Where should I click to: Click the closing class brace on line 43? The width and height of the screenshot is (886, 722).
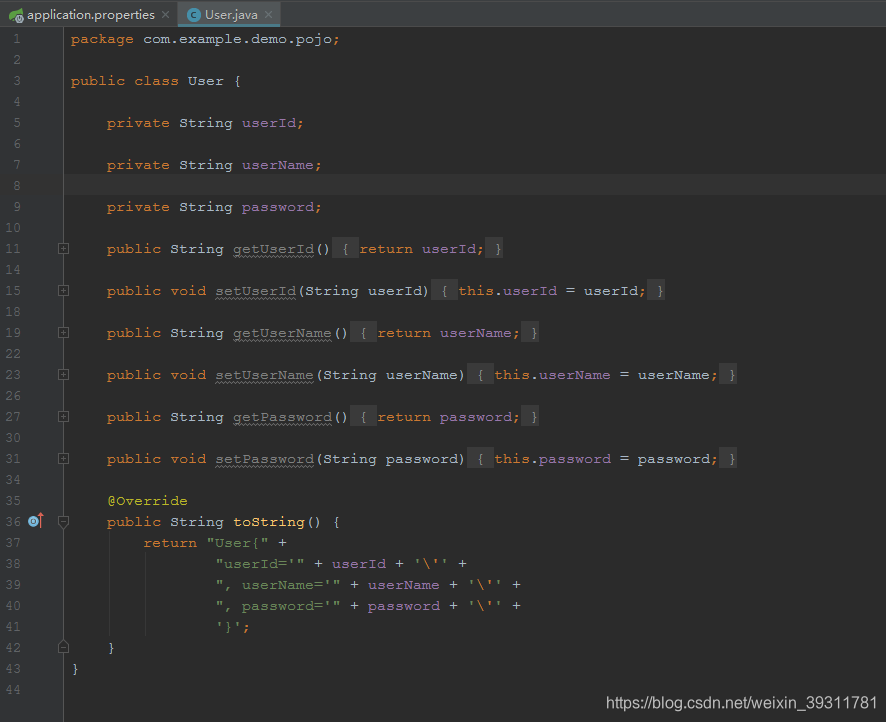pyautogui.click(x=75, y=669)
